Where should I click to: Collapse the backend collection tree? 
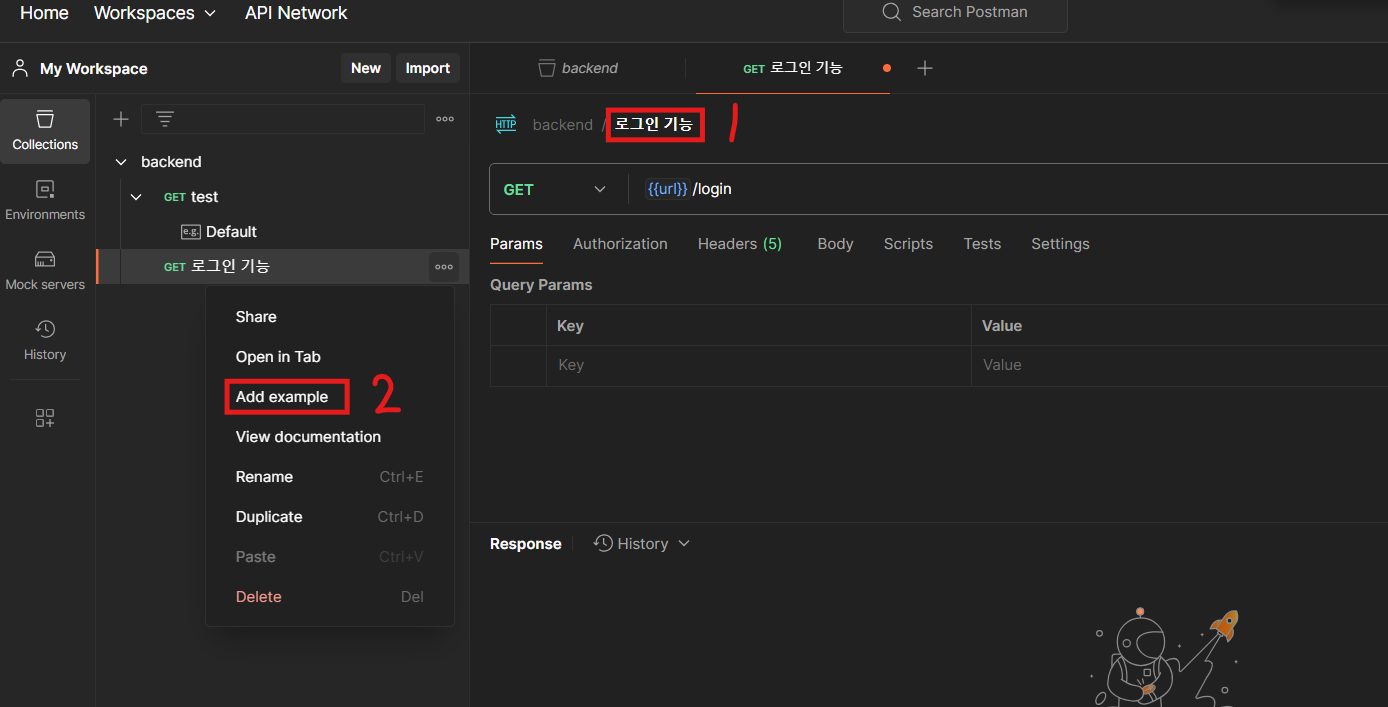[x=121, y=161]
